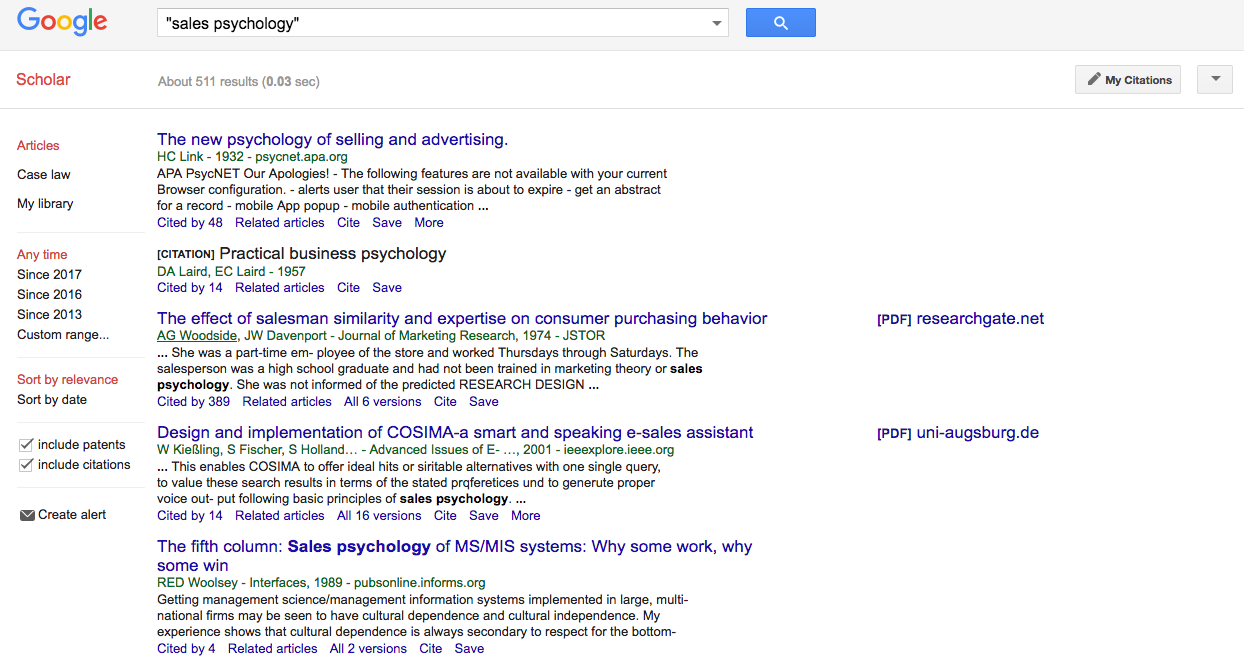Click HC Link - 1932 - psycnet.apa.org text

[252, 157]
